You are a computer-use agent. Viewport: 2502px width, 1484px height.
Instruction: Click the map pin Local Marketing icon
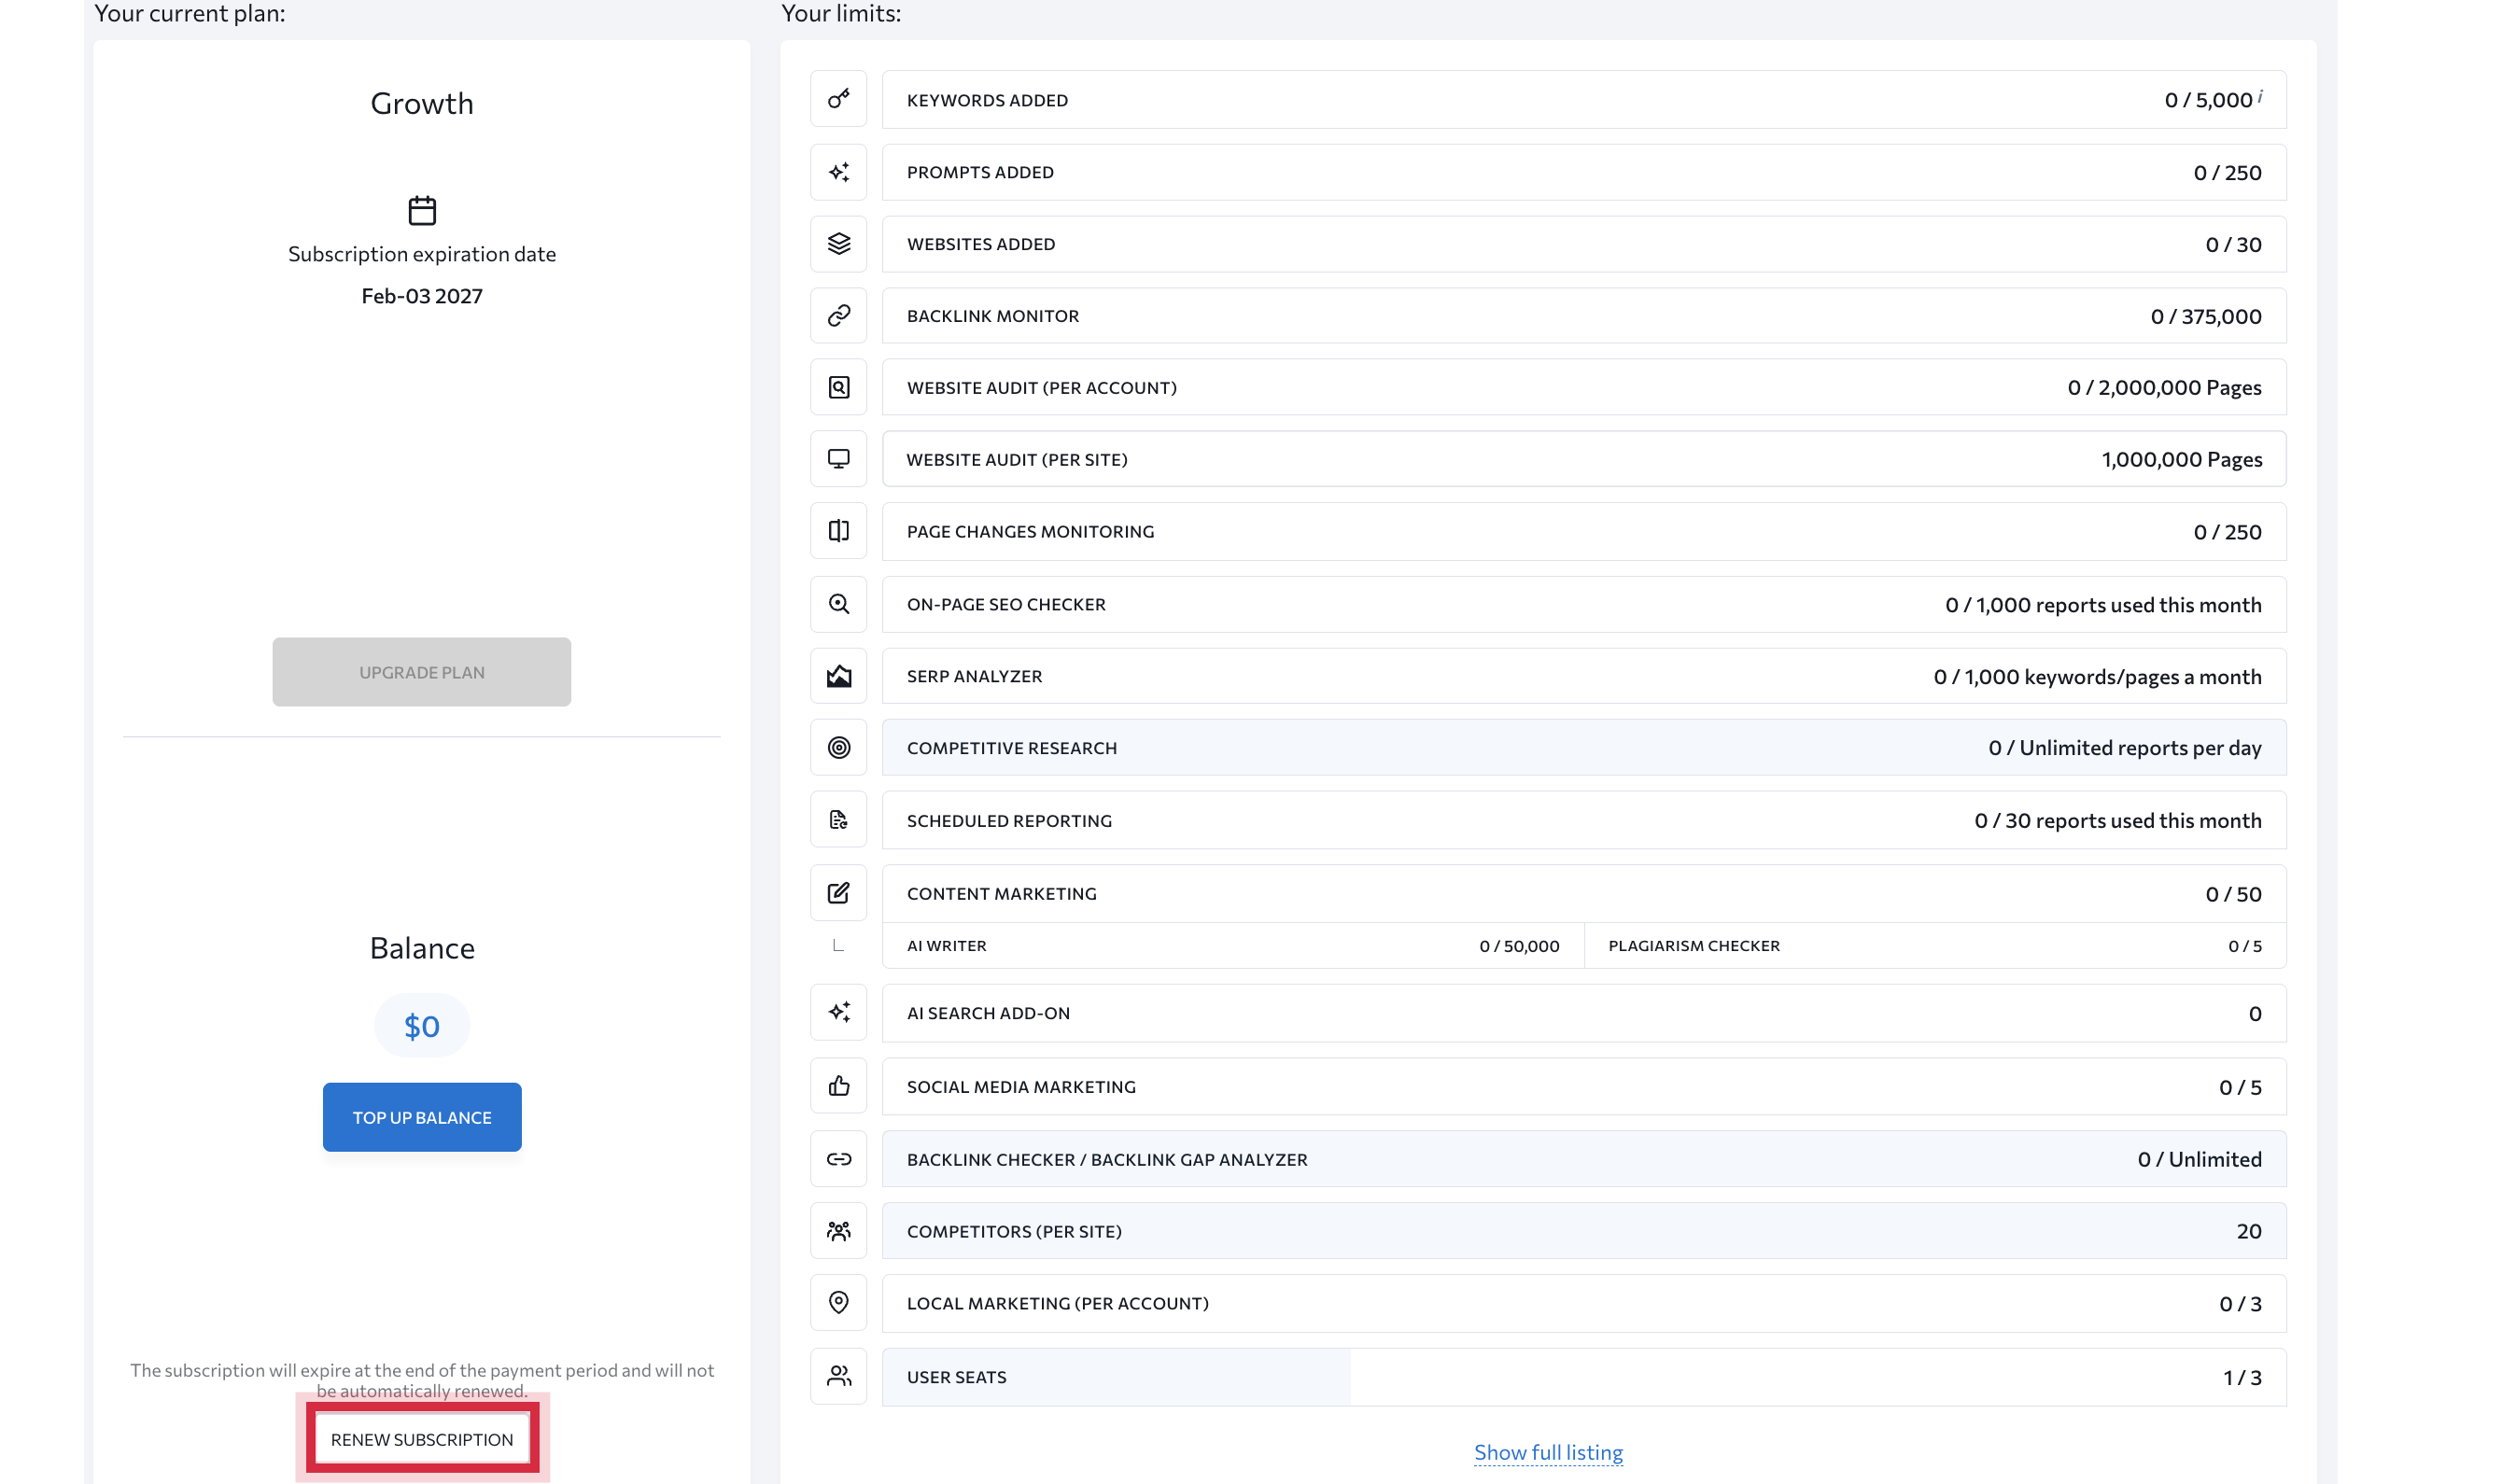coord(838,1302)
